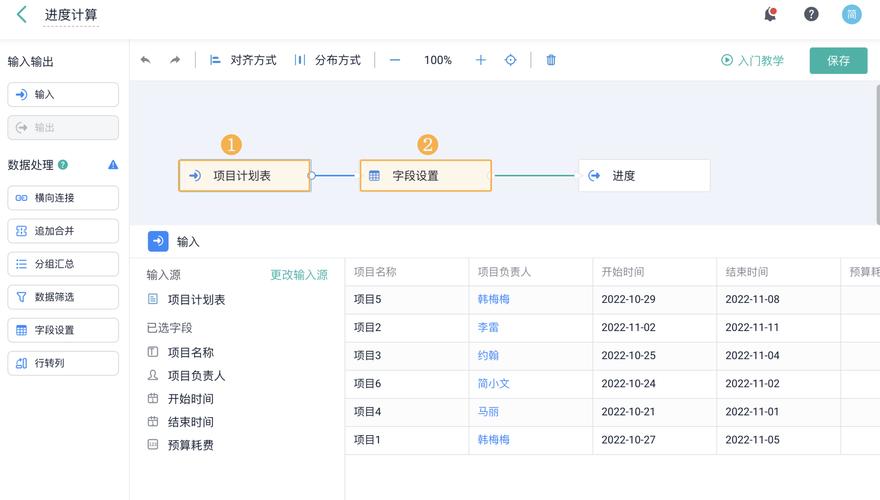880x500 pixels.
Task: Click the locate/center canvas icon
Action: pos(510,60)
